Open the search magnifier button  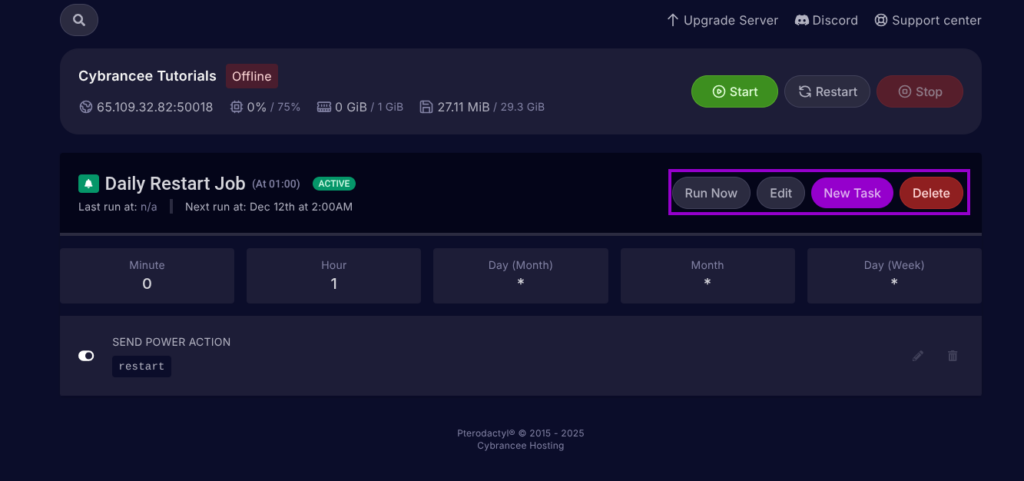click(x=79, y=20)
